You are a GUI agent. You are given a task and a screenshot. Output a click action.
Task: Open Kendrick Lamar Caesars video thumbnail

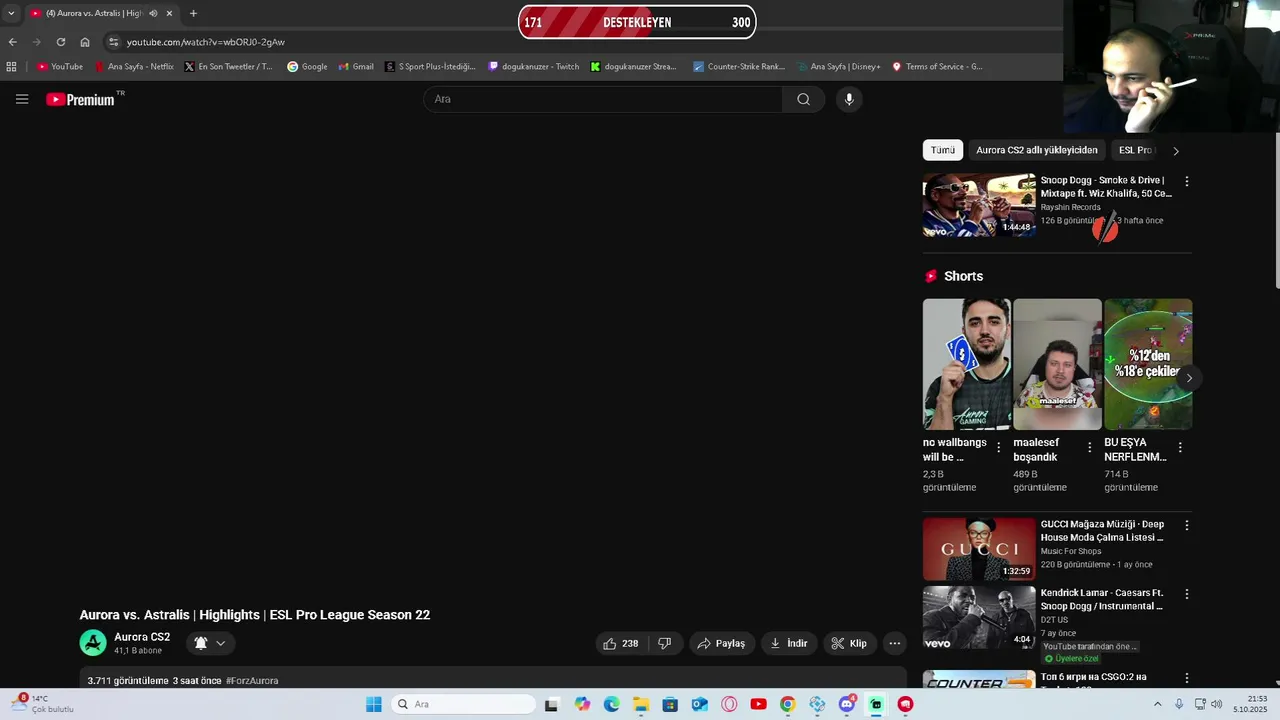(x=979, y=618)
